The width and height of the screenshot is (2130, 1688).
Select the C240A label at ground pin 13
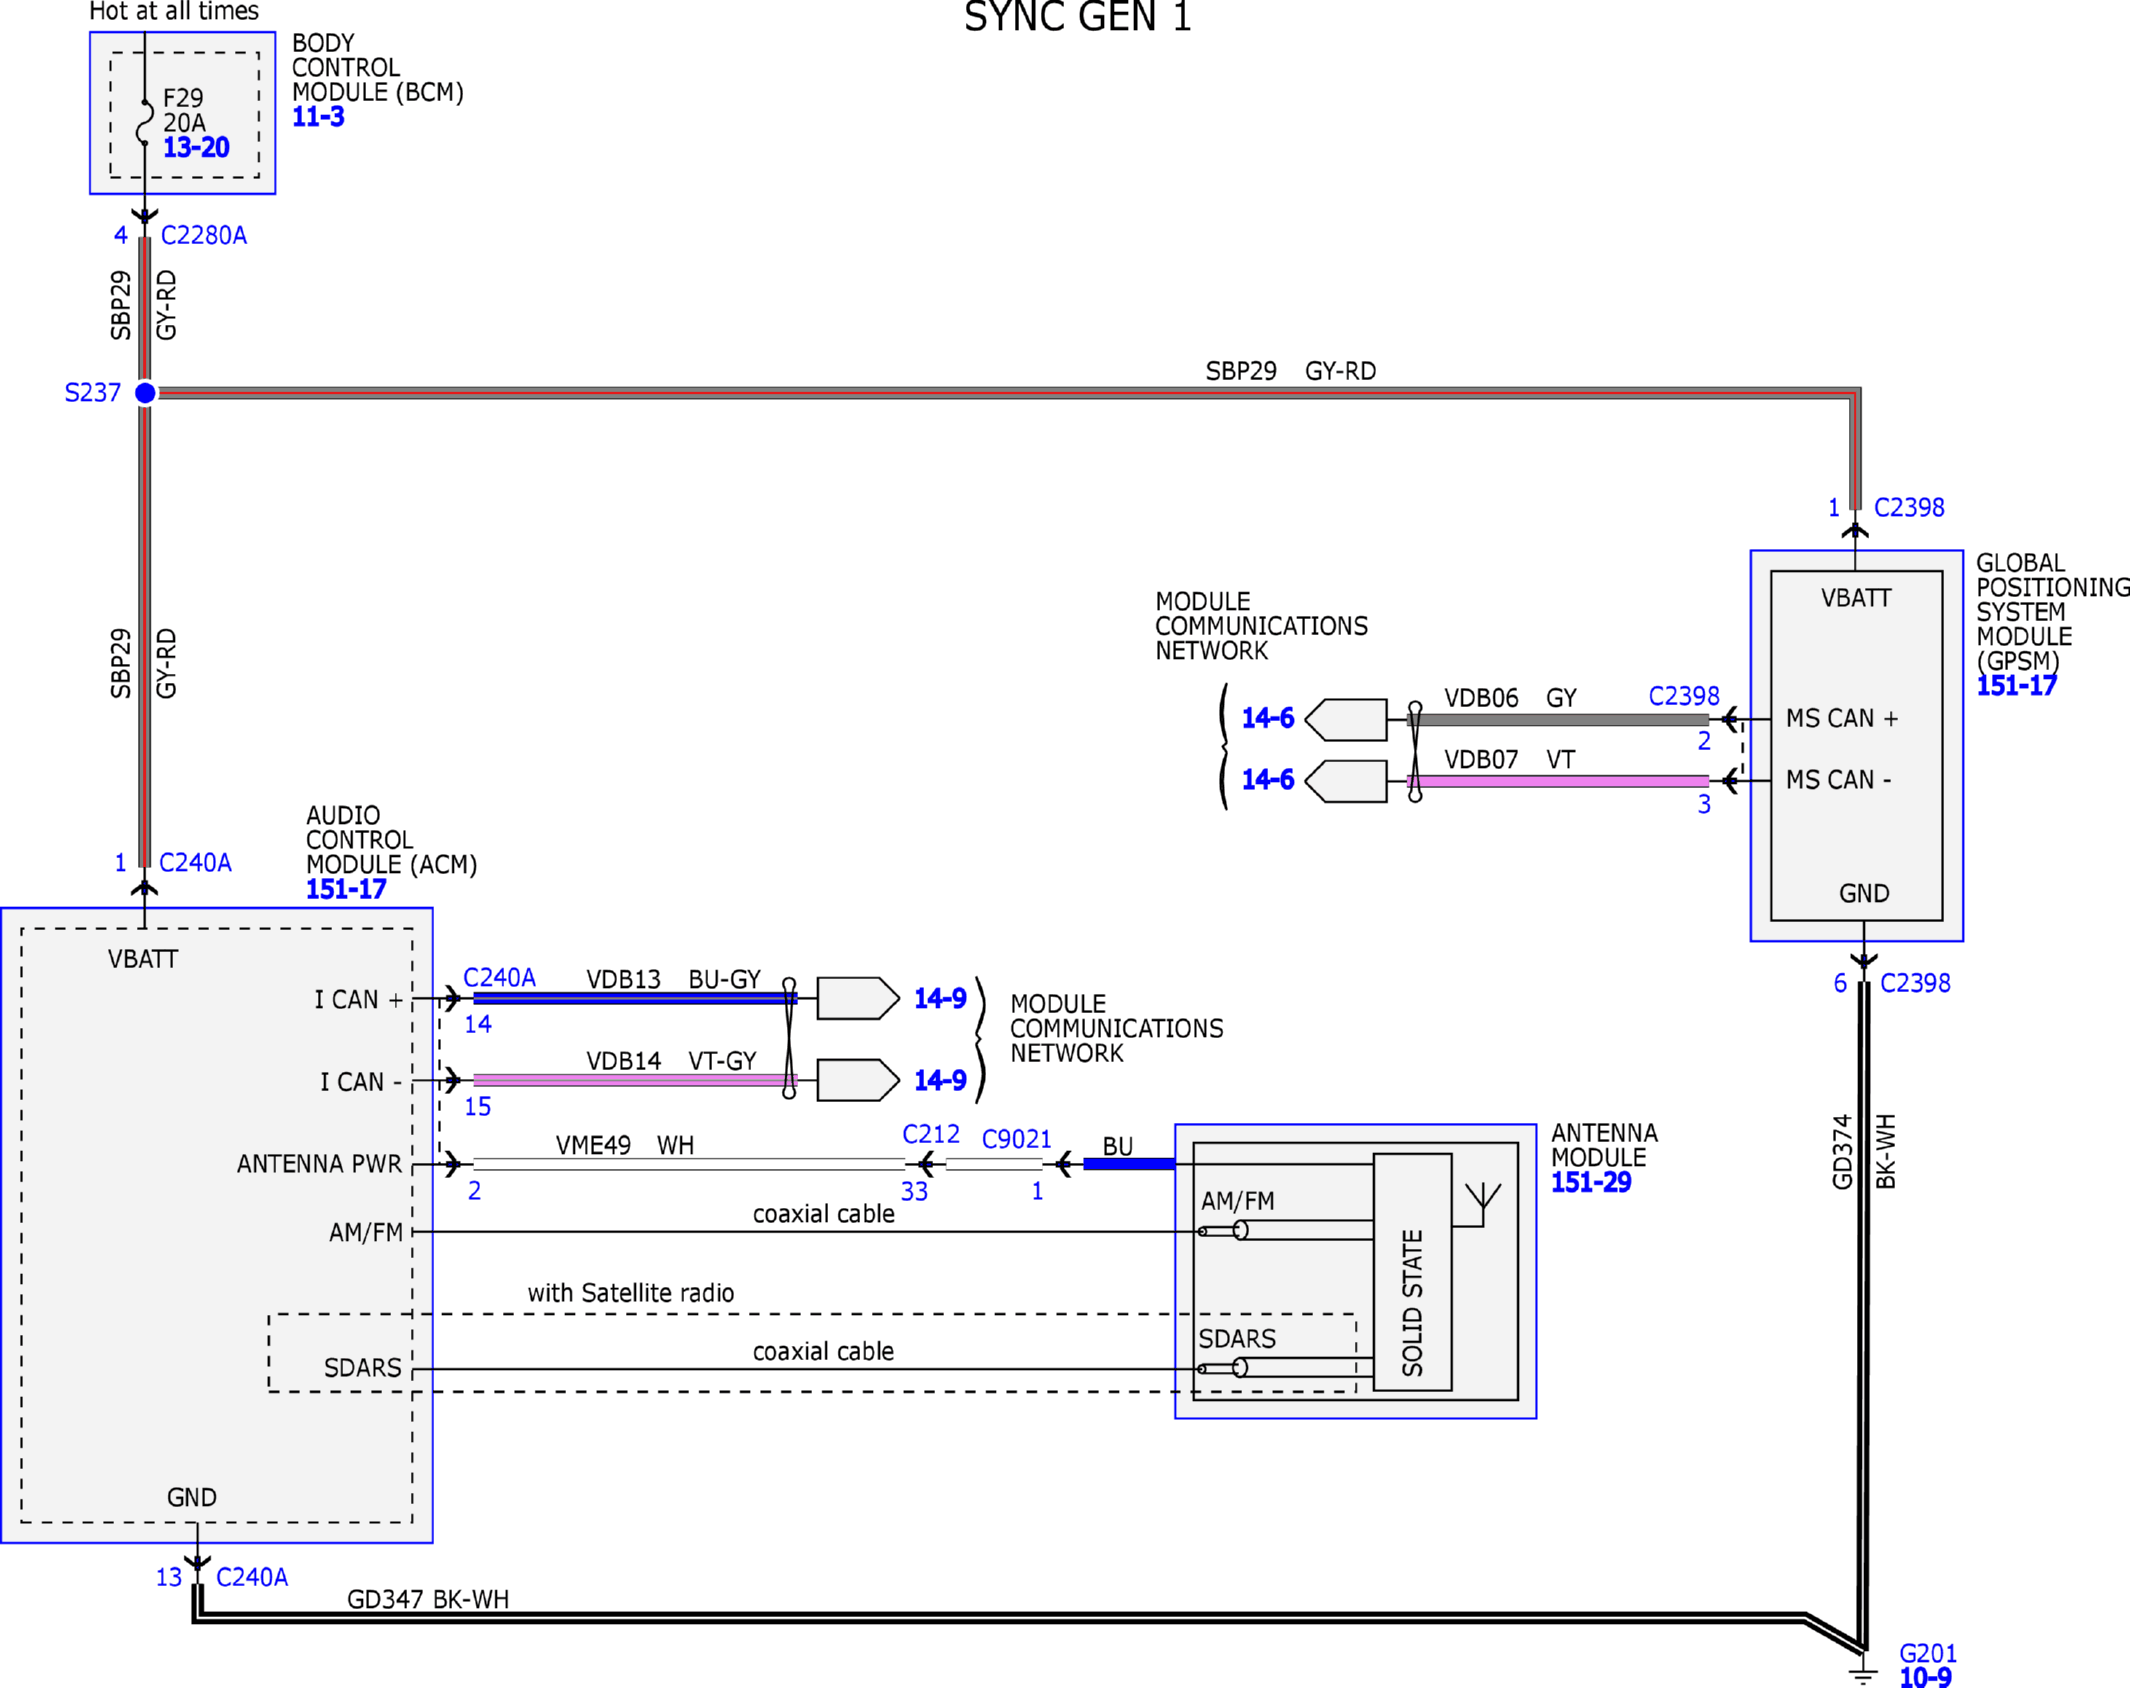[252, 1577]
